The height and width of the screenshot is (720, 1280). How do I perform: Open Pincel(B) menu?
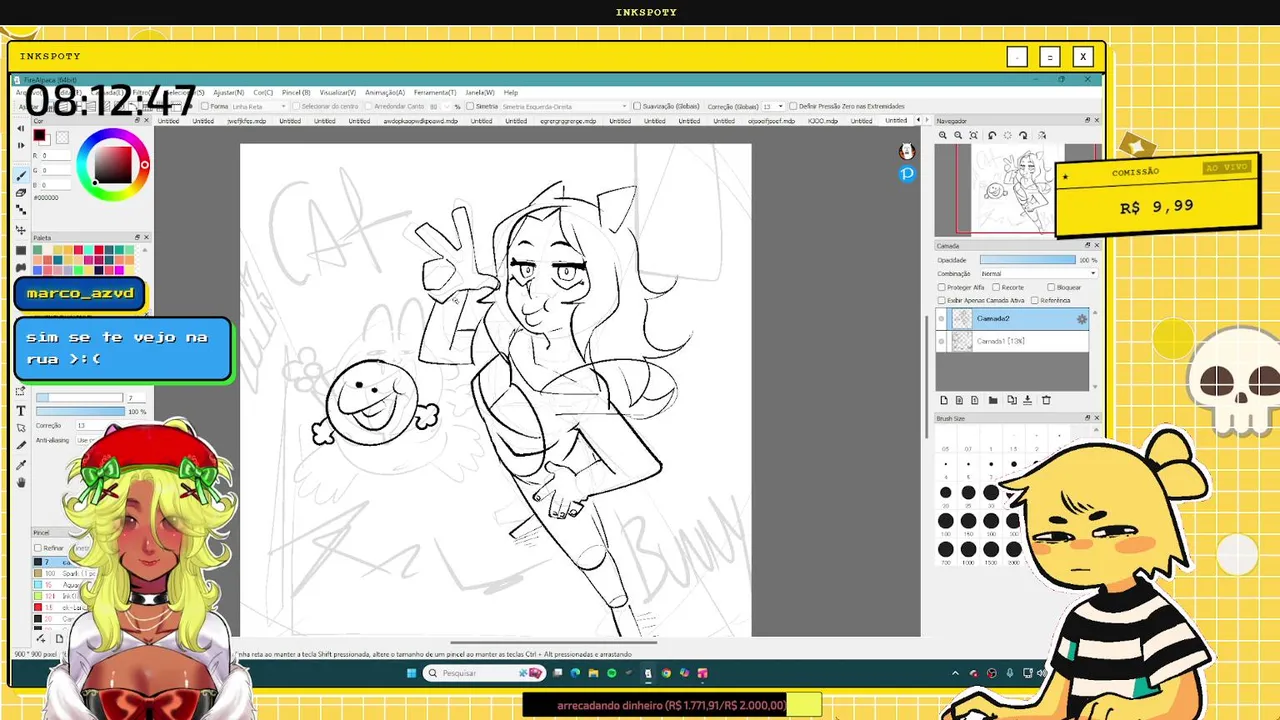pos(296,92)
